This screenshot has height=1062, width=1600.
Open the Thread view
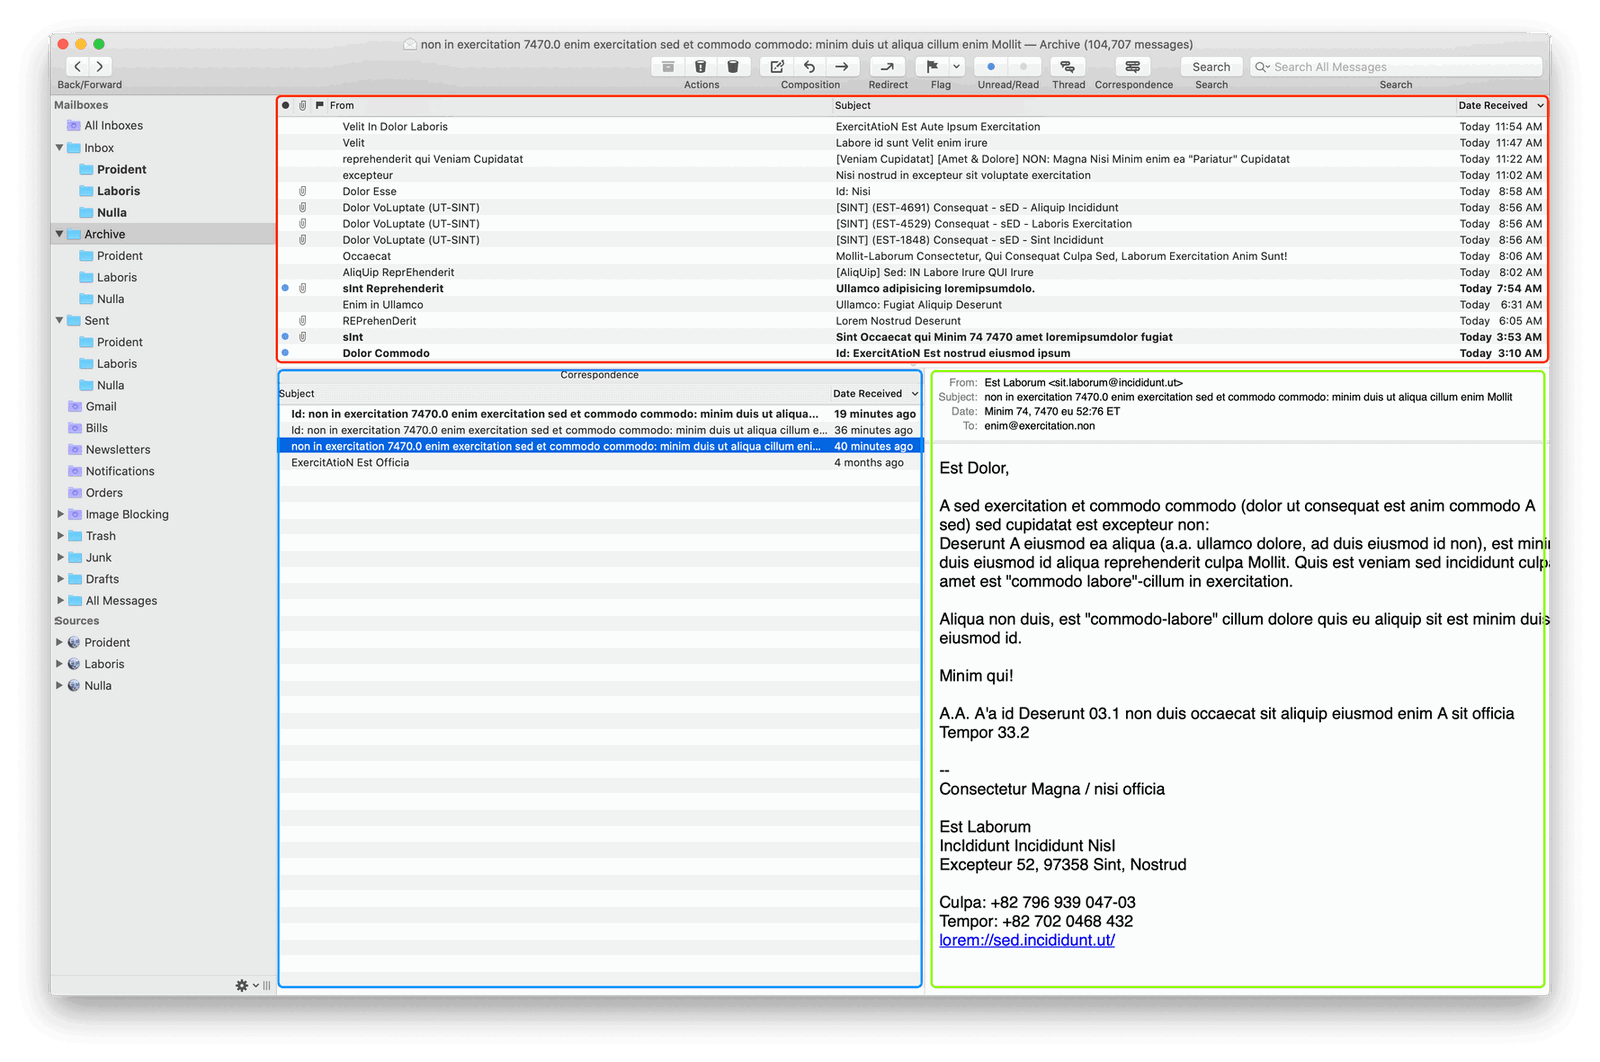(1068, 66)
